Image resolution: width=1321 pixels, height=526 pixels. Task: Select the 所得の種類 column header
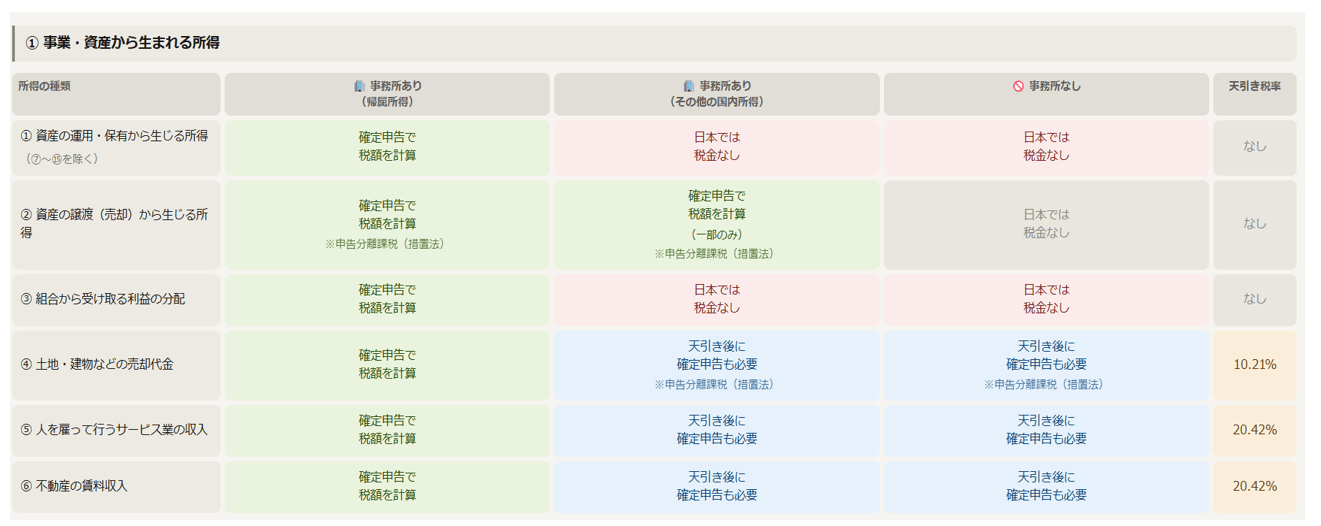(44, 86)
